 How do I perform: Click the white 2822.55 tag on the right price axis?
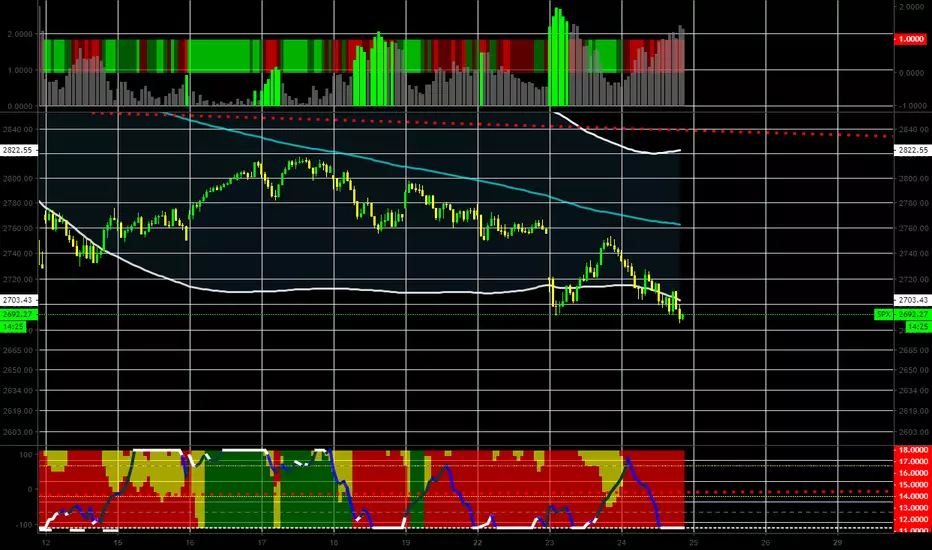(x=912, y=150)
